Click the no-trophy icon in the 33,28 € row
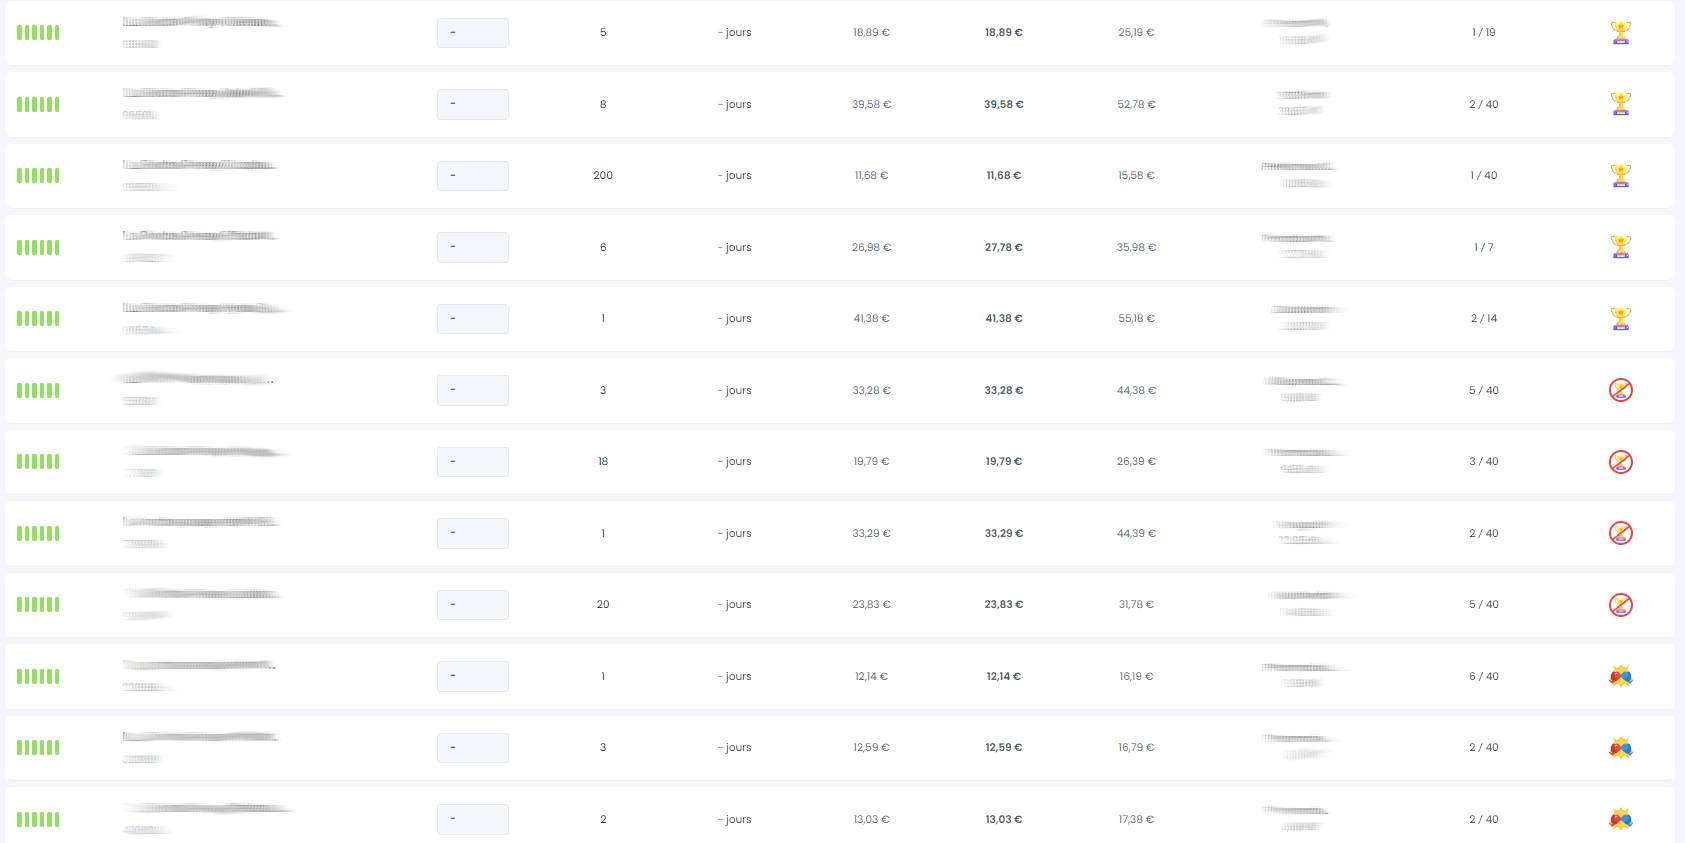Image resolution: width=1685 pixels, height=843 pixels. click(x=1621, y=390)
